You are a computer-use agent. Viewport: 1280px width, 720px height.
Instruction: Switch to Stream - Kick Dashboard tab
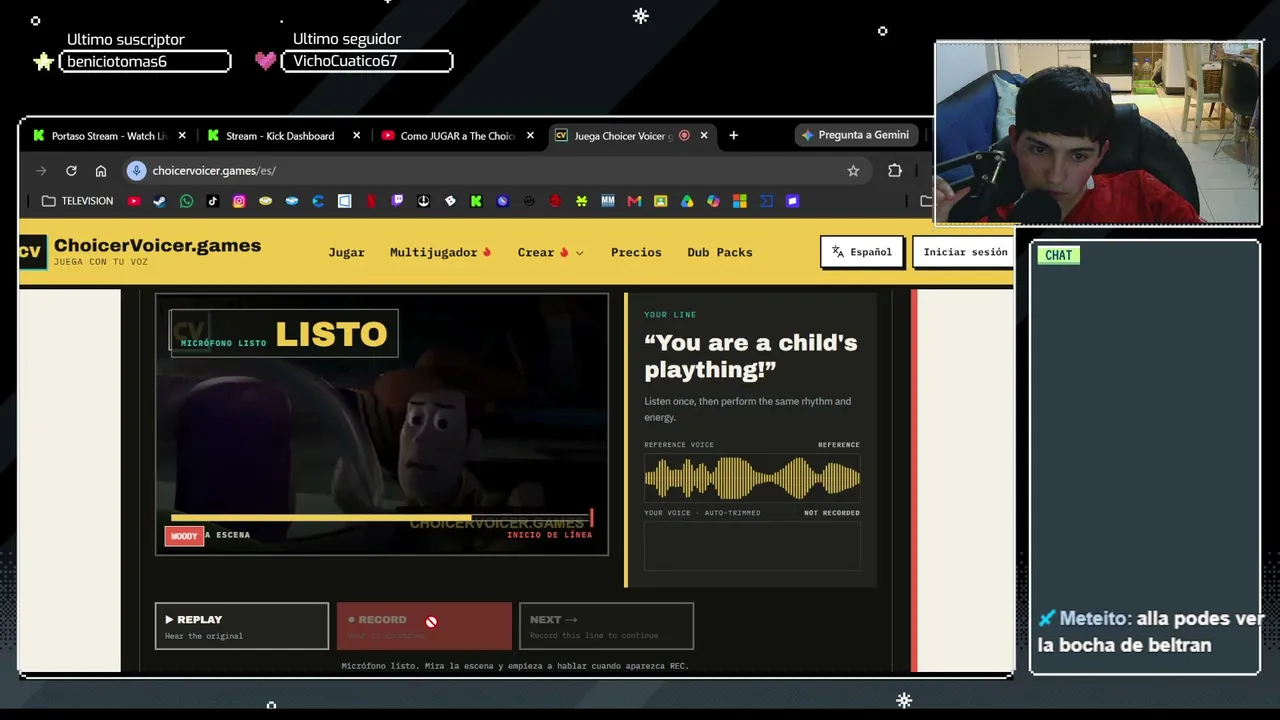282,135
